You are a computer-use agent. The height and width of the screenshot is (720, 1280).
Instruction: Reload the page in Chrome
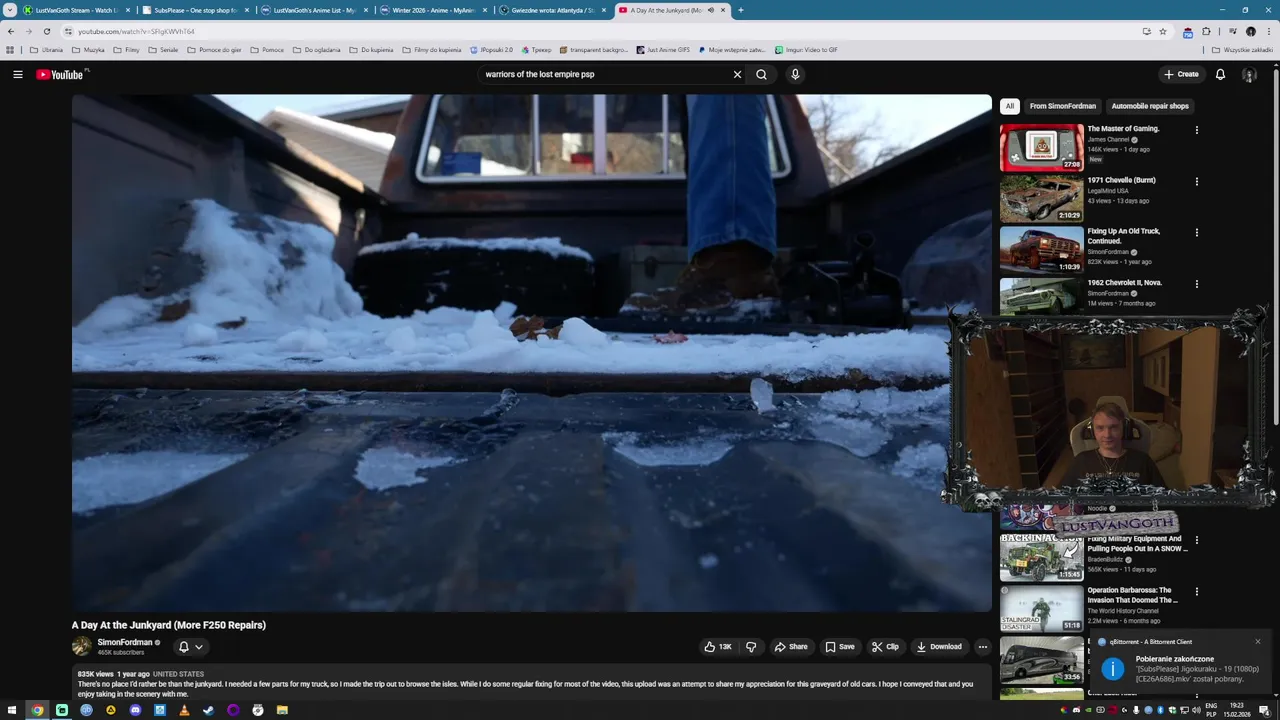point(46,31)
